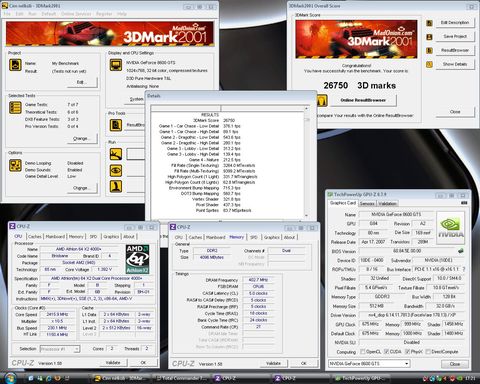Click the Total Commander taskbar button
Viewport: 480px width, 384px height.
[182, 378]
